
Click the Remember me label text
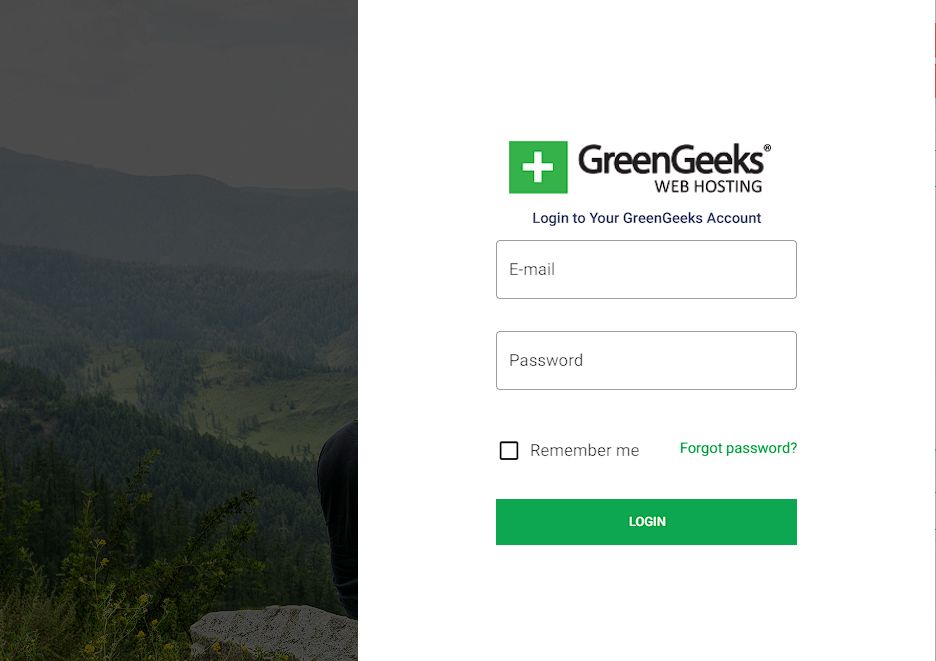point(584,450)
